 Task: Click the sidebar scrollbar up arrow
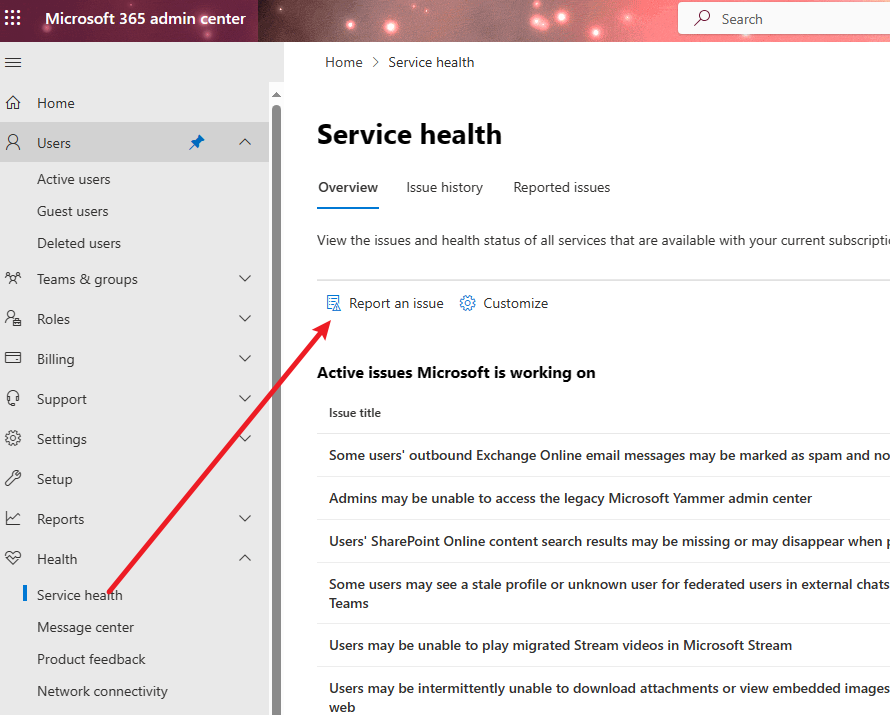pos(276,95)
